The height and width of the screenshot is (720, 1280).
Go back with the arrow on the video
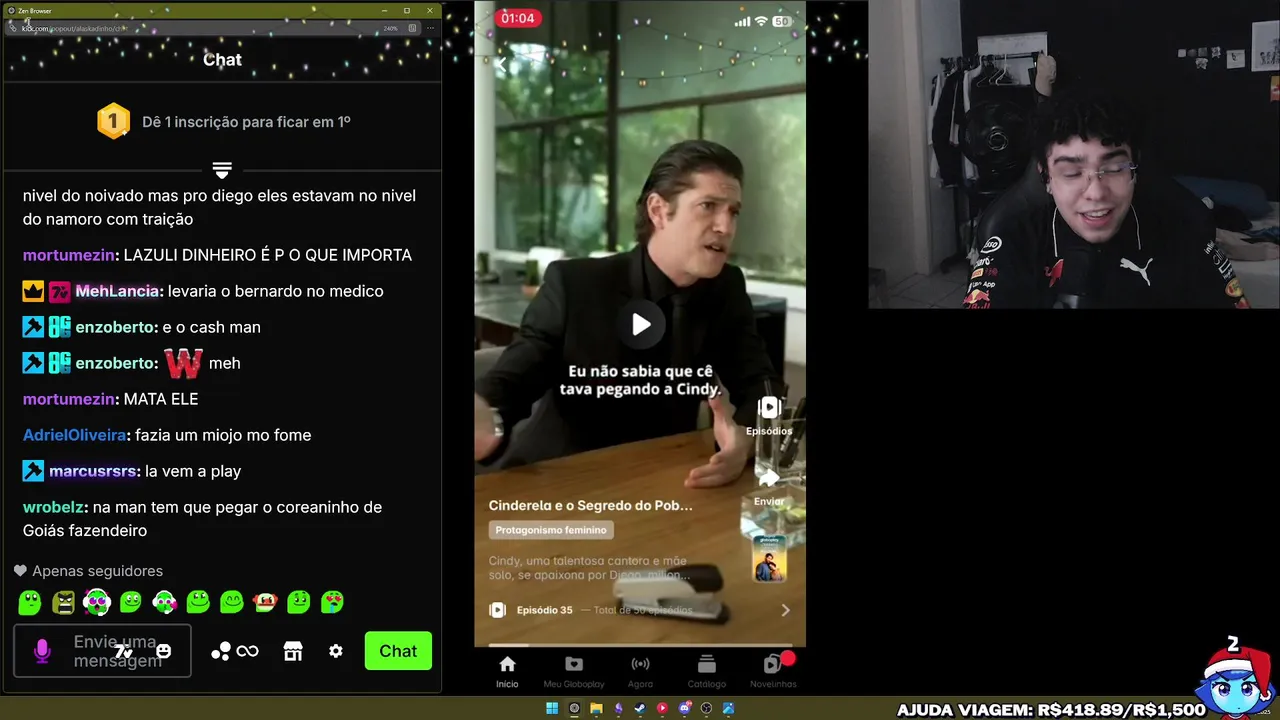click(503, 62)
